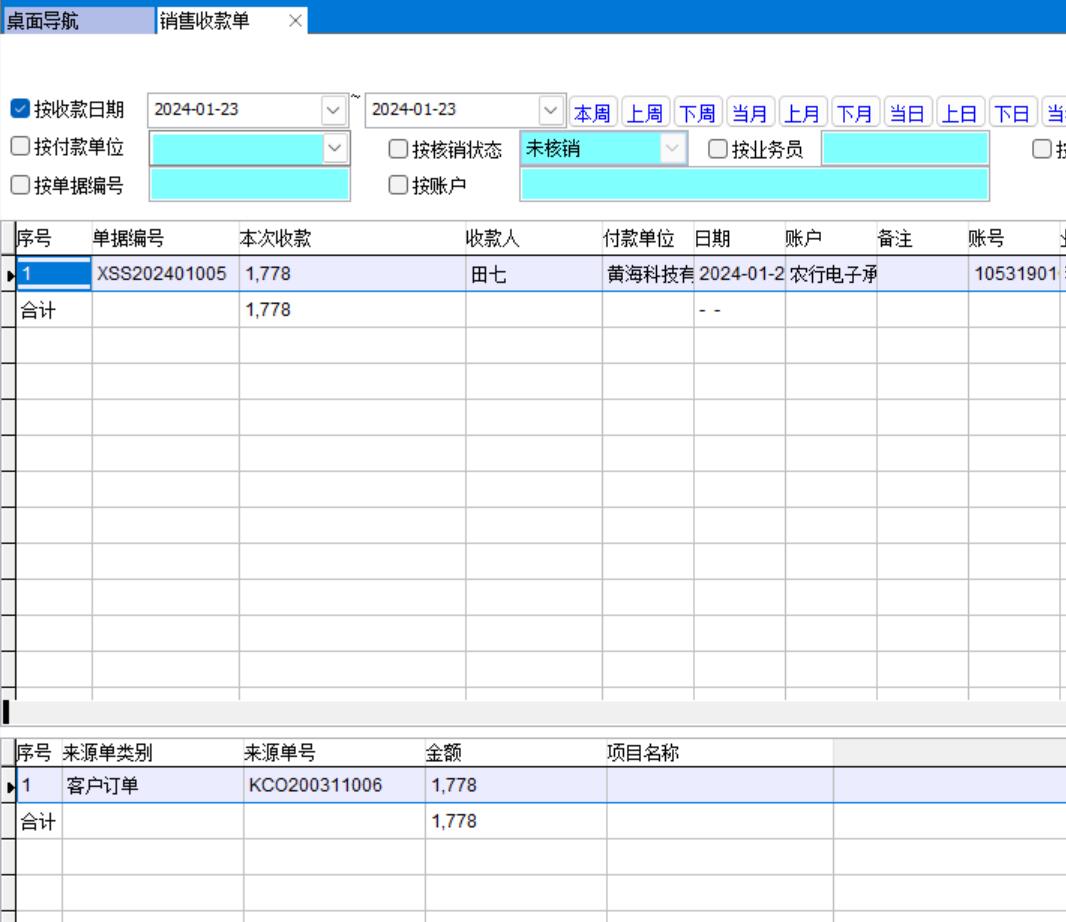Uncheck the 按收款日期 checkbox
Screen dimensions: 1066x922
pyautogui.click(x=20, y=109)
